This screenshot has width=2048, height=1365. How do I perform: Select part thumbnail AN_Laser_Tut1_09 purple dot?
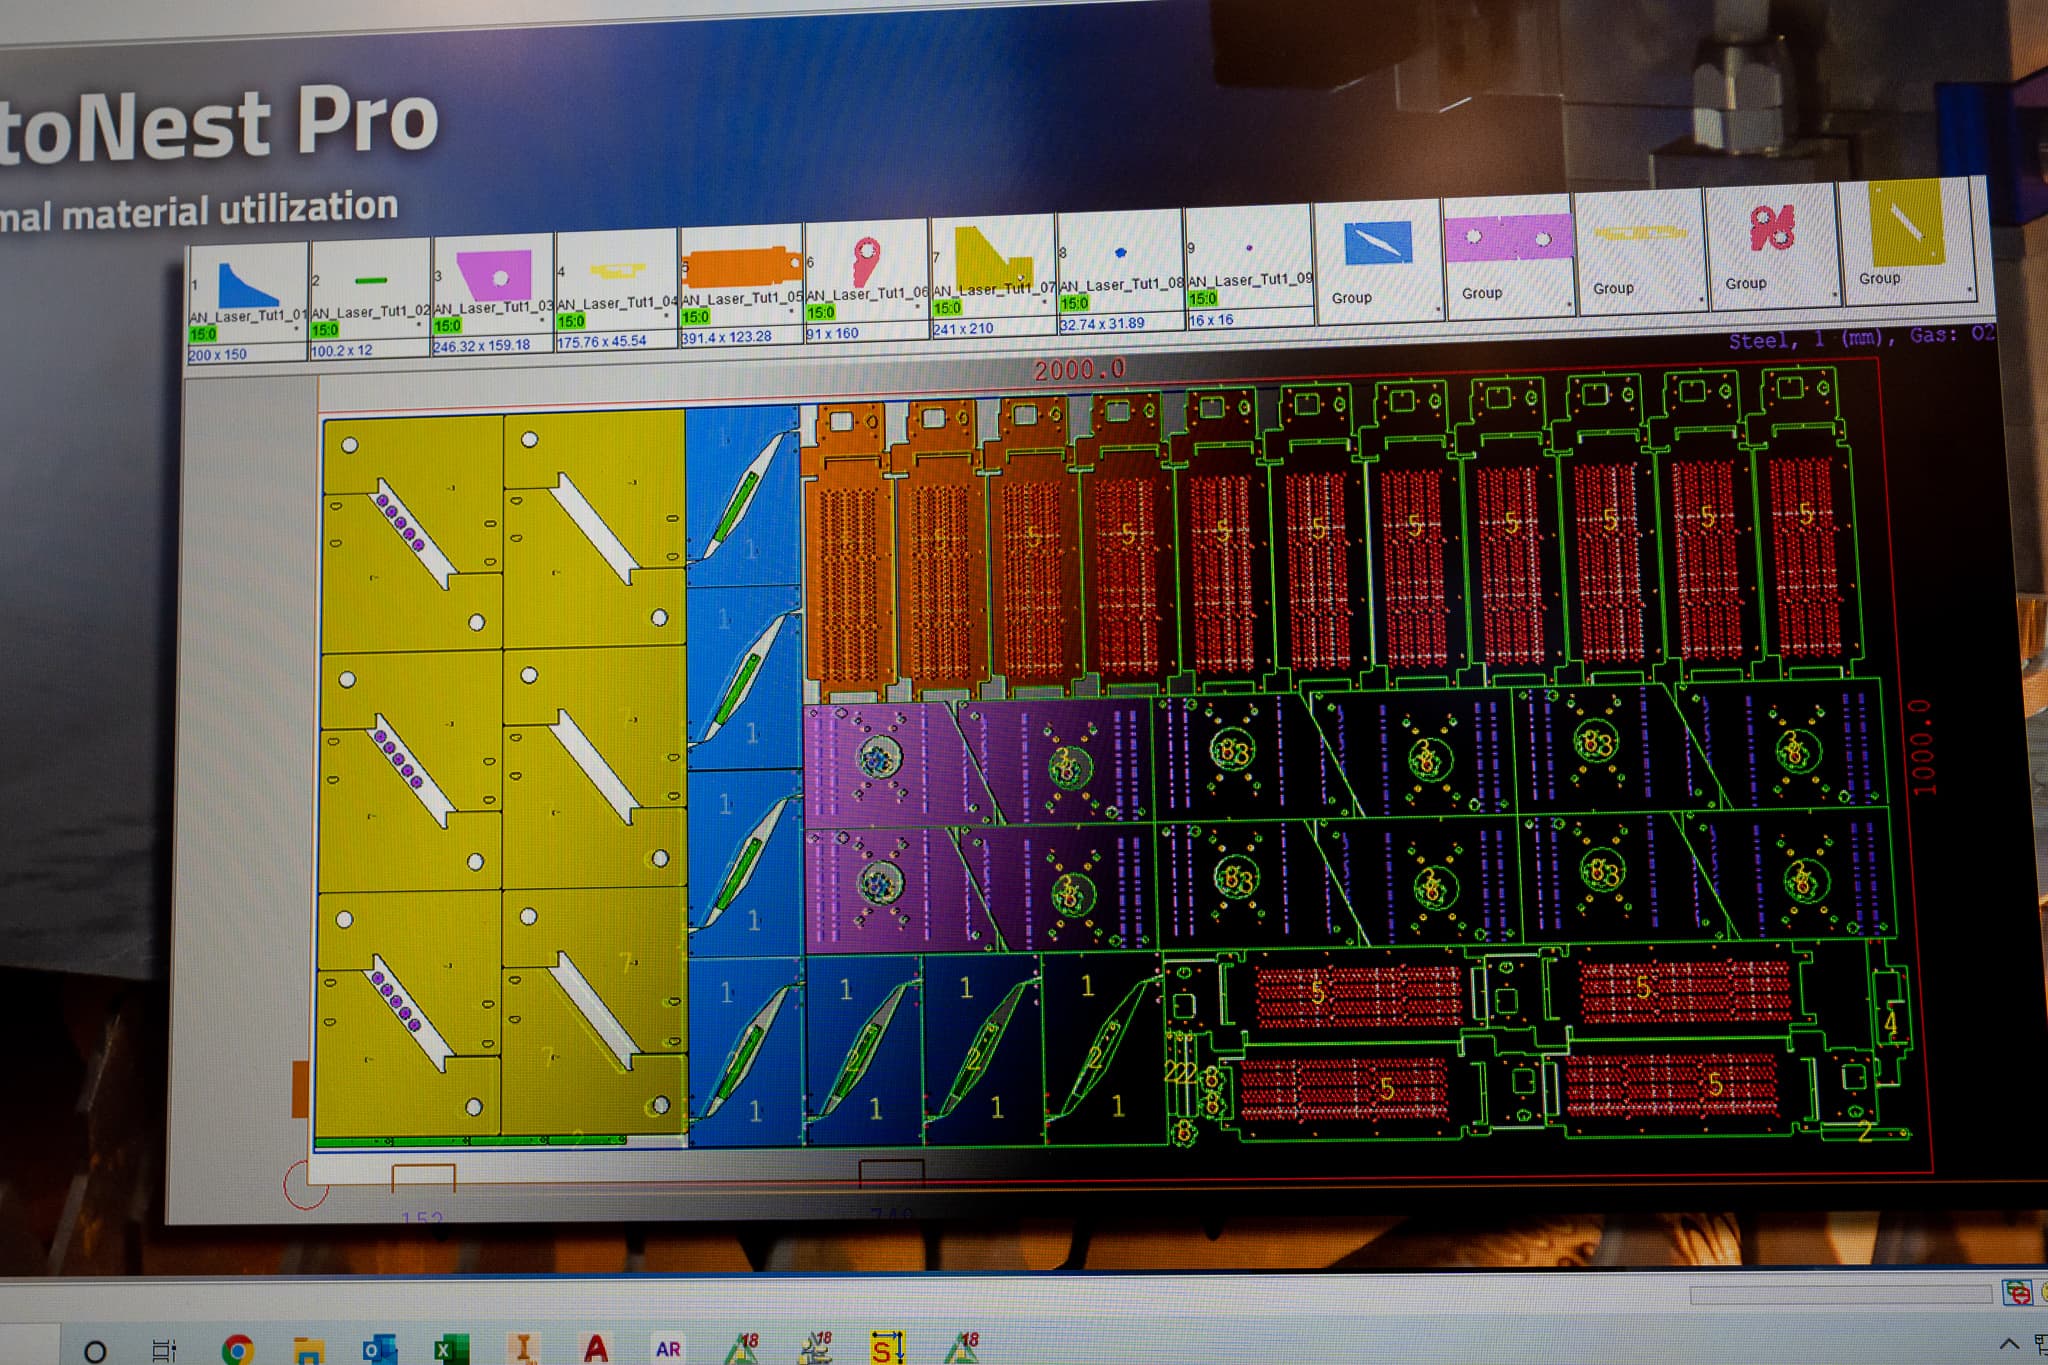tap(1249, 247)
